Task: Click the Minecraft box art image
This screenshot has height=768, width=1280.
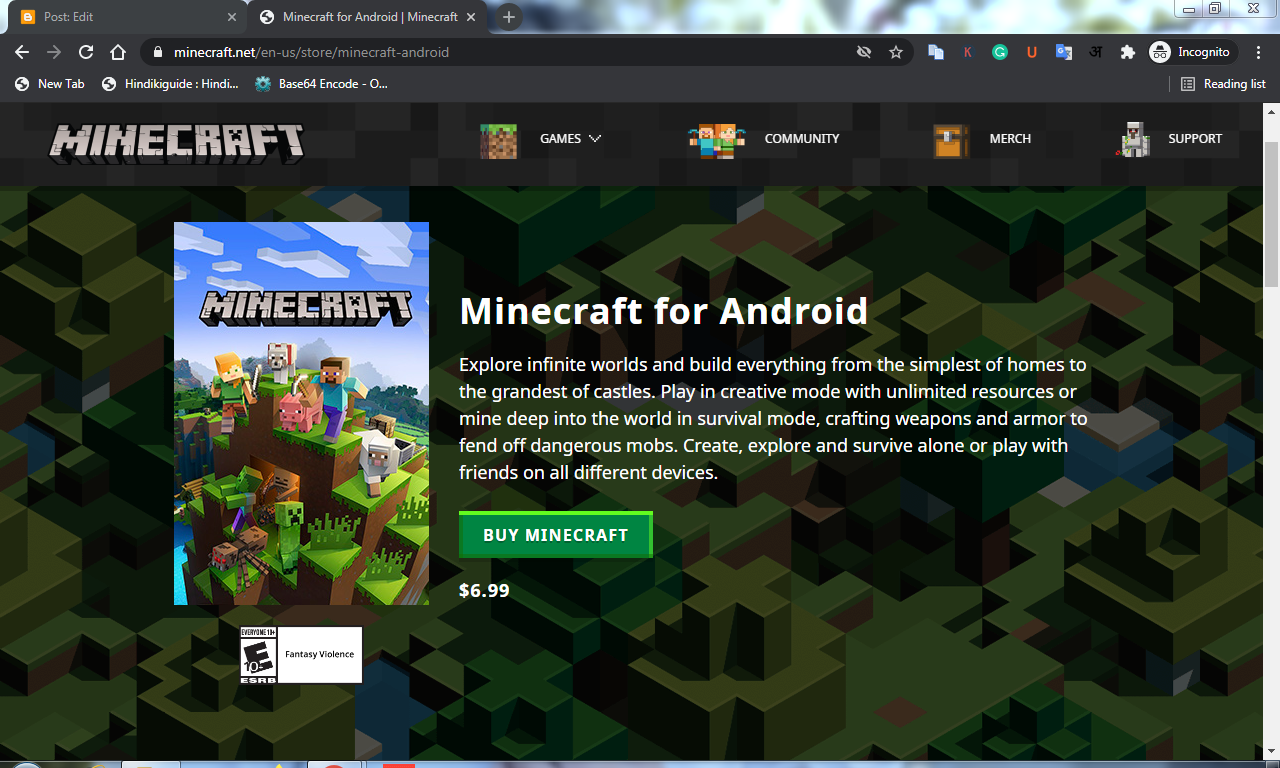Action: 301,413
